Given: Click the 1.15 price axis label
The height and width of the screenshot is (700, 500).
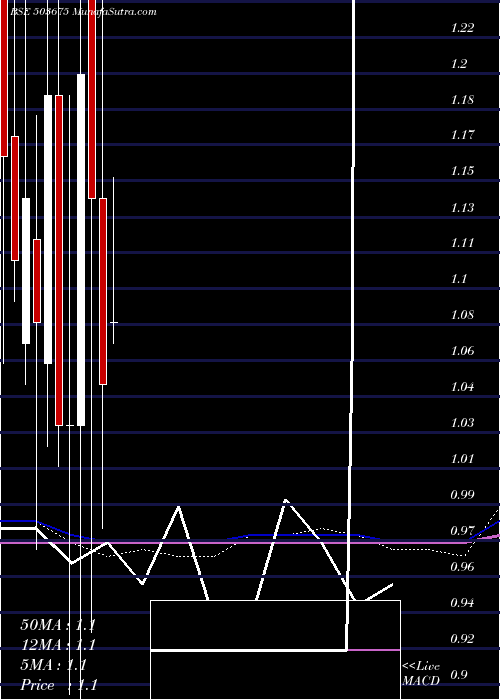Looking at the screenshot, I should point(462,171).
